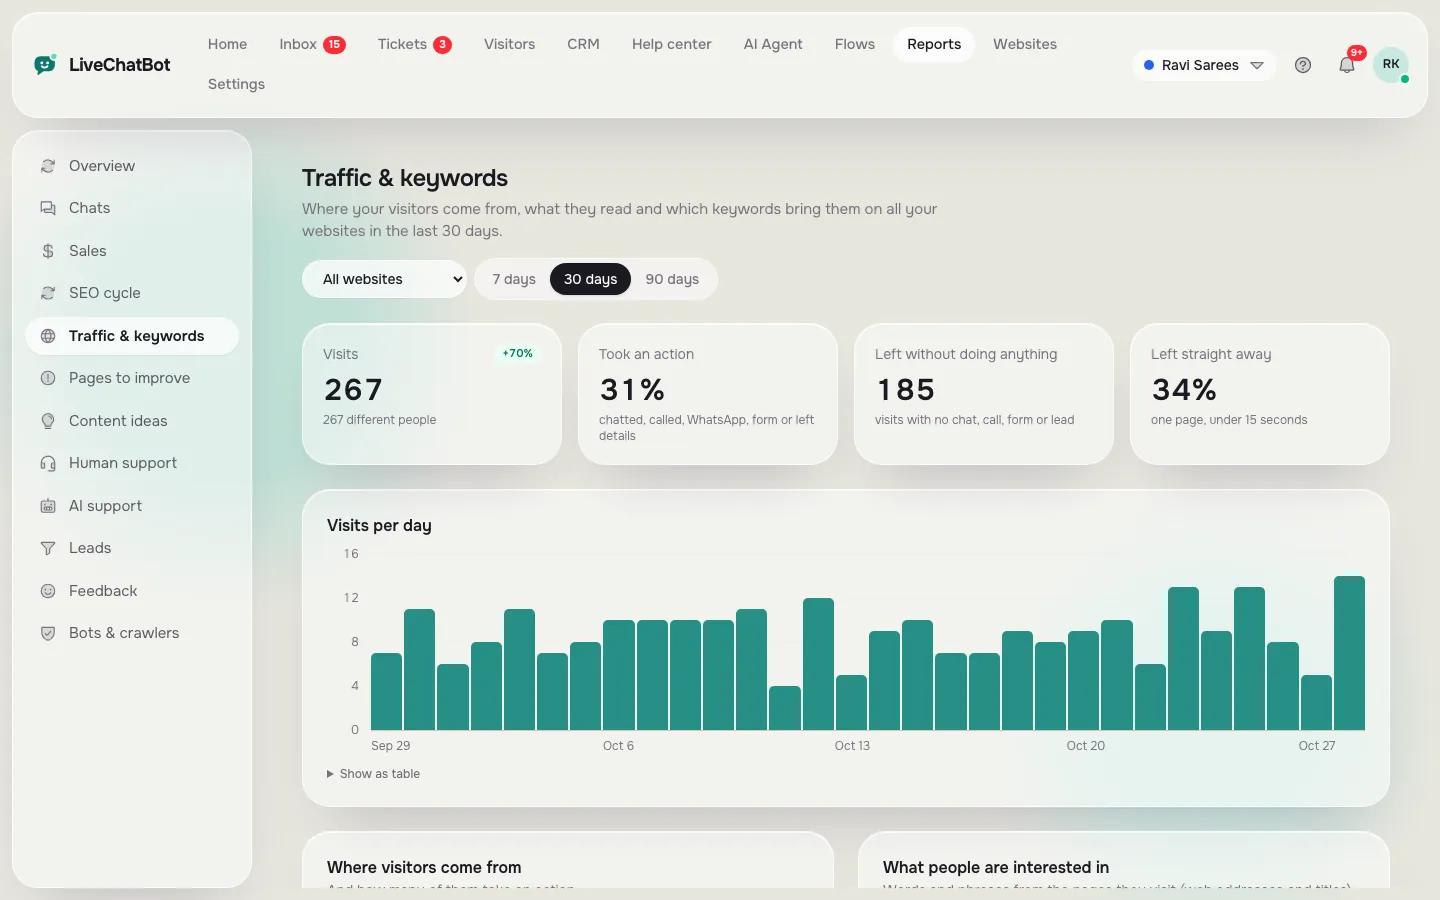Open Pages to improve link

[132, 378]
